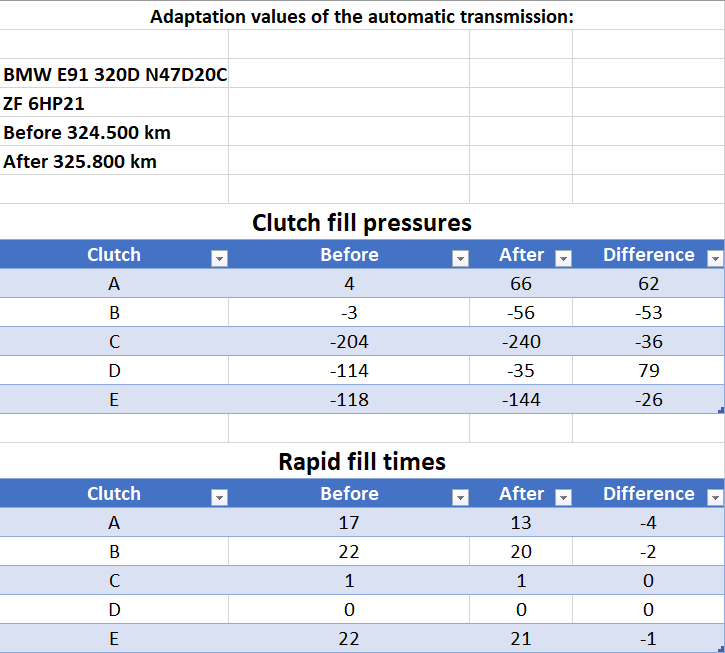The height and width of the screenshot is (653, 725).
Task: Select the Adaptation values of the automatic transmission heading
Action: point(361,16)
